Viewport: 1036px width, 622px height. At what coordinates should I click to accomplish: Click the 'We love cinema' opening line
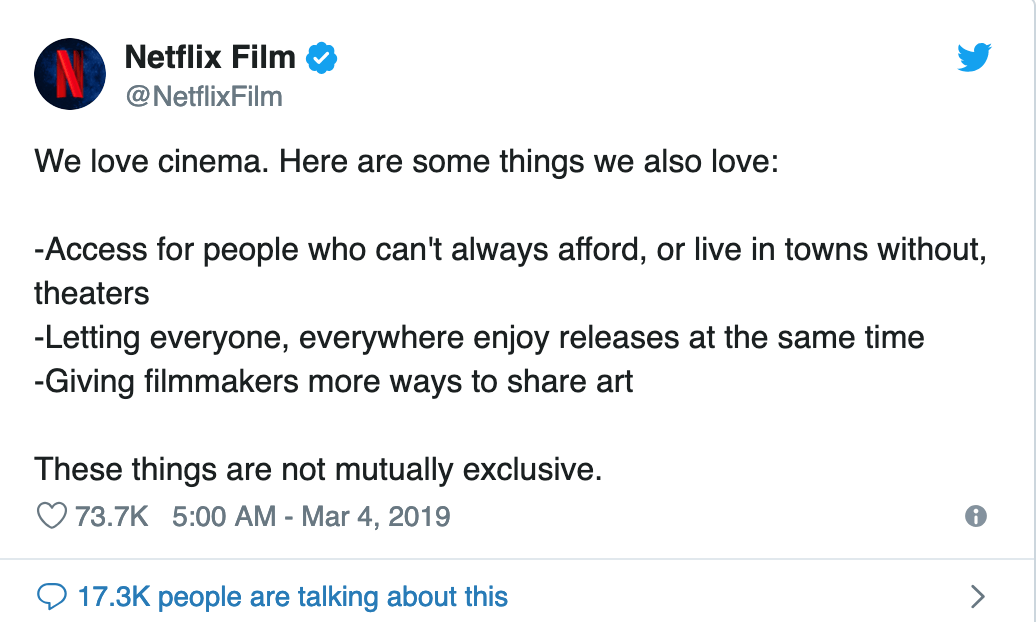tap(406, 161)
